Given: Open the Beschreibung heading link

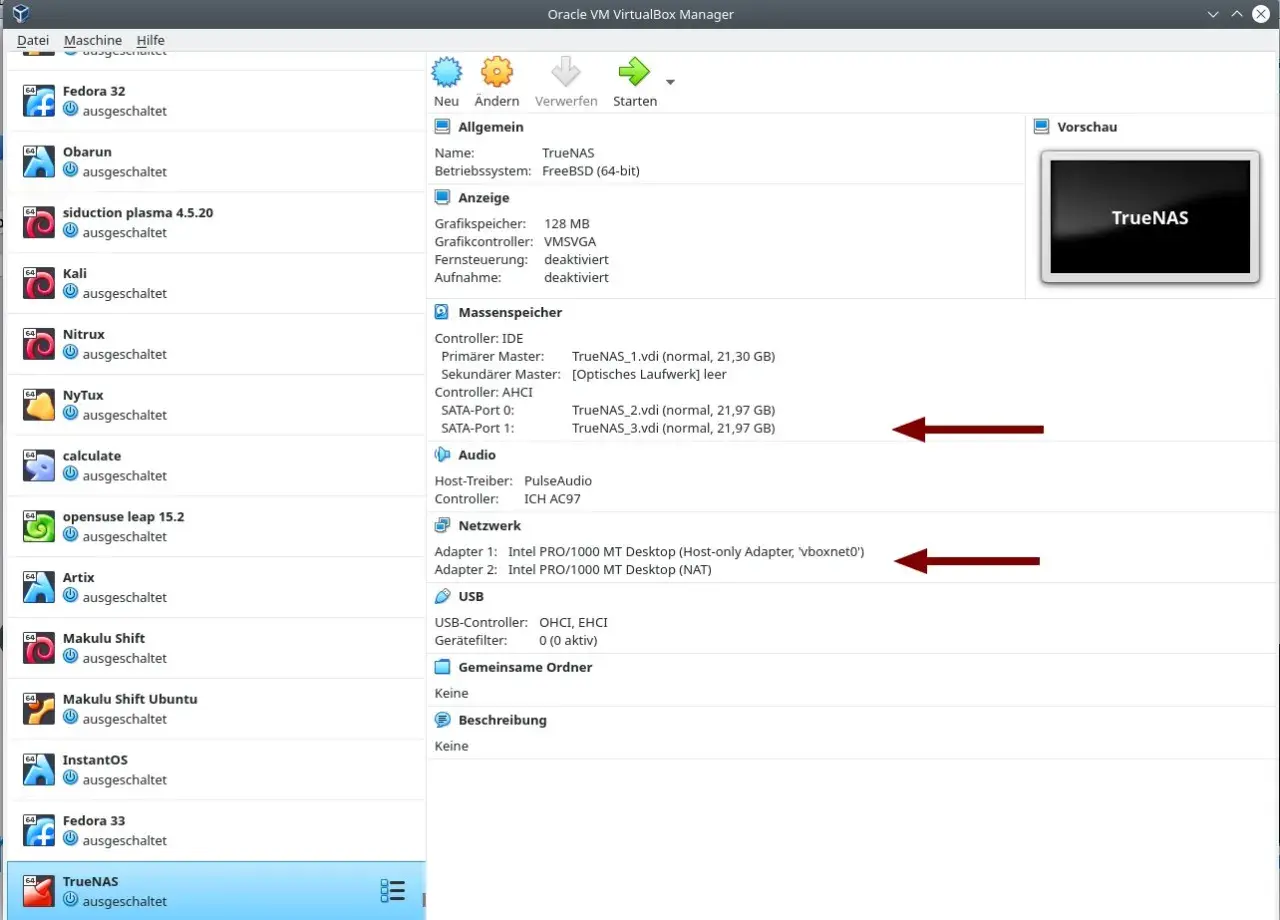Looking at the screenshot, I should [502, 720].
